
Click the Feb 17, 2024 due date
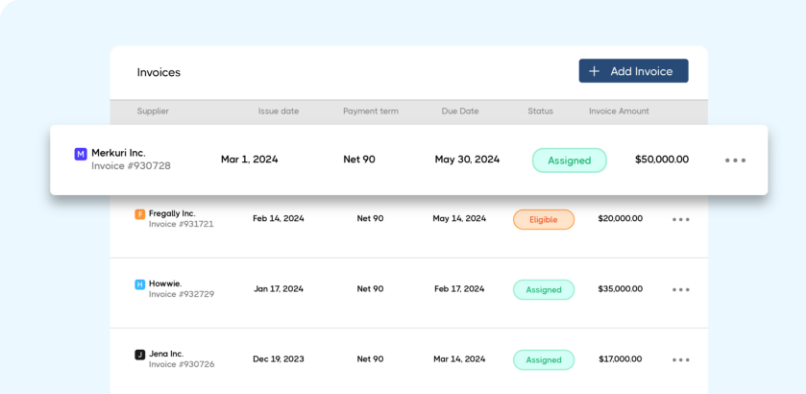pos(460,289)
